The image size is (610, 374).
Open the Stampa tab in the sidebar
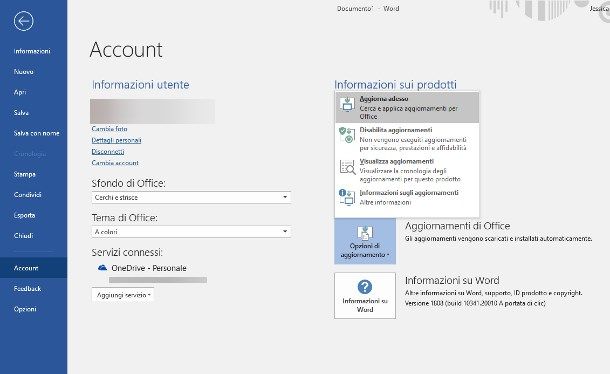[25, 174]
